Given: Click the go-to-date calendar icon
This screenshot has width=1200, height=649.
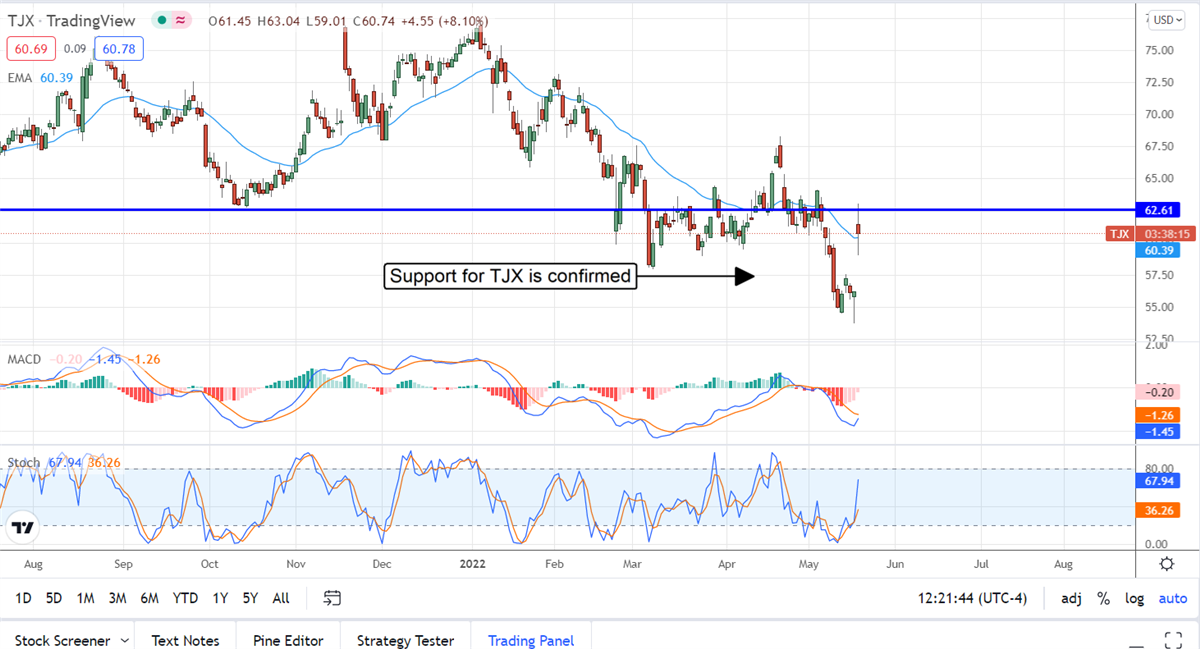Looking at the screenshot, I should (x=333, y=598).
